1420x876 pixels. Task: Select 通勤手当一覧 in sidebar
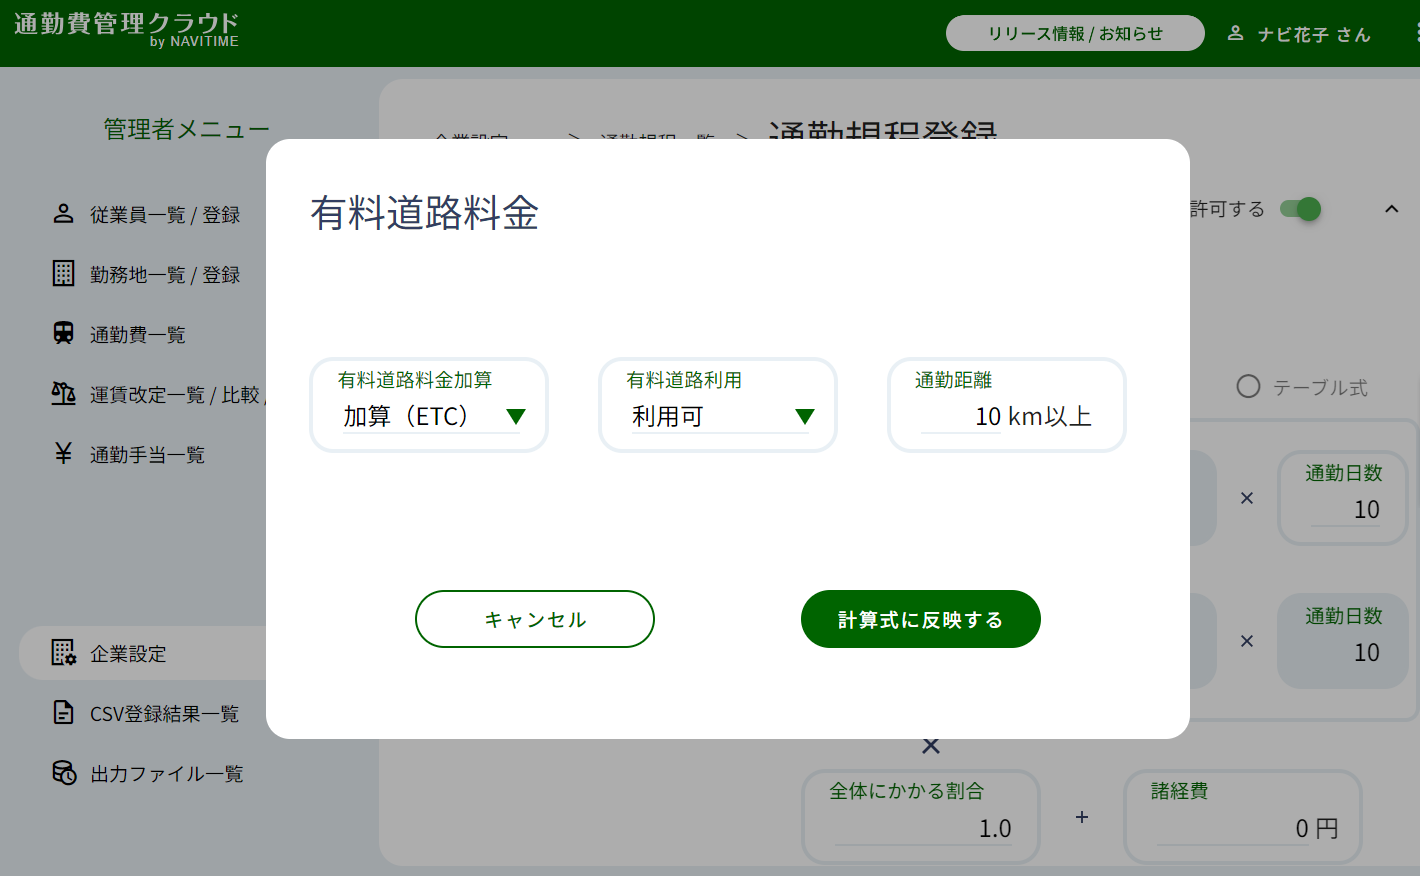tap(147, 455)
